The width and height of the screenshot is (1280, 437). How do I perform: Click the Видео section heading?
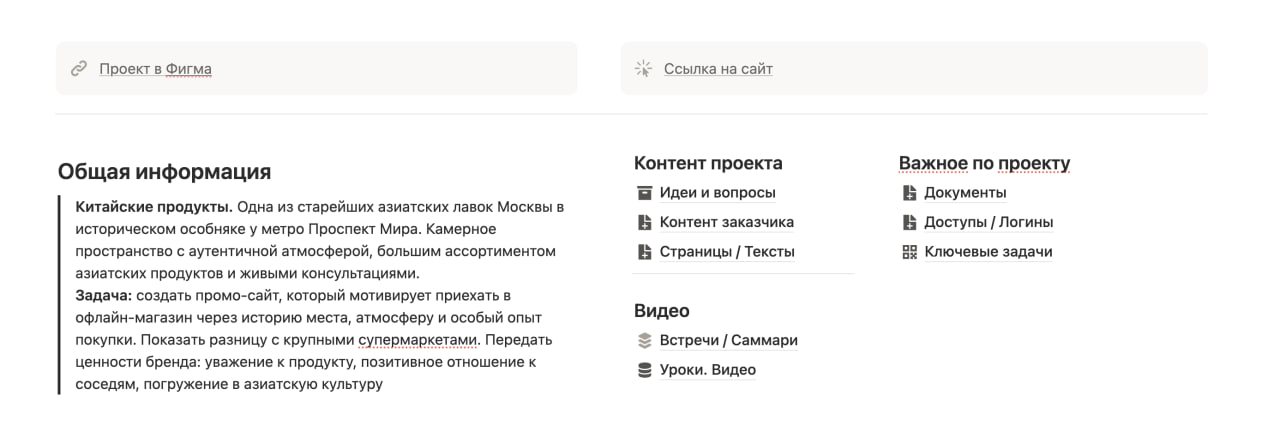[x=662, y=311]
